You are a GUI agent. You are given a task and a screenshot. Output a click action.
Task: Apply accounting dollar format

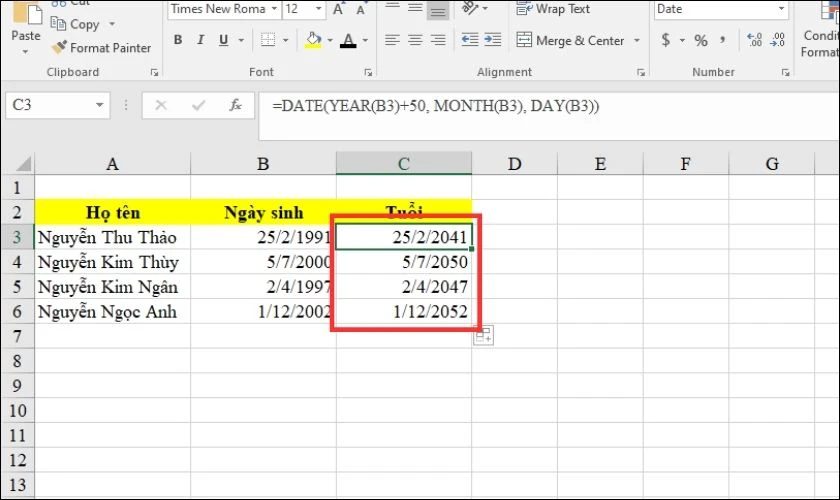[x=665, y=40]
